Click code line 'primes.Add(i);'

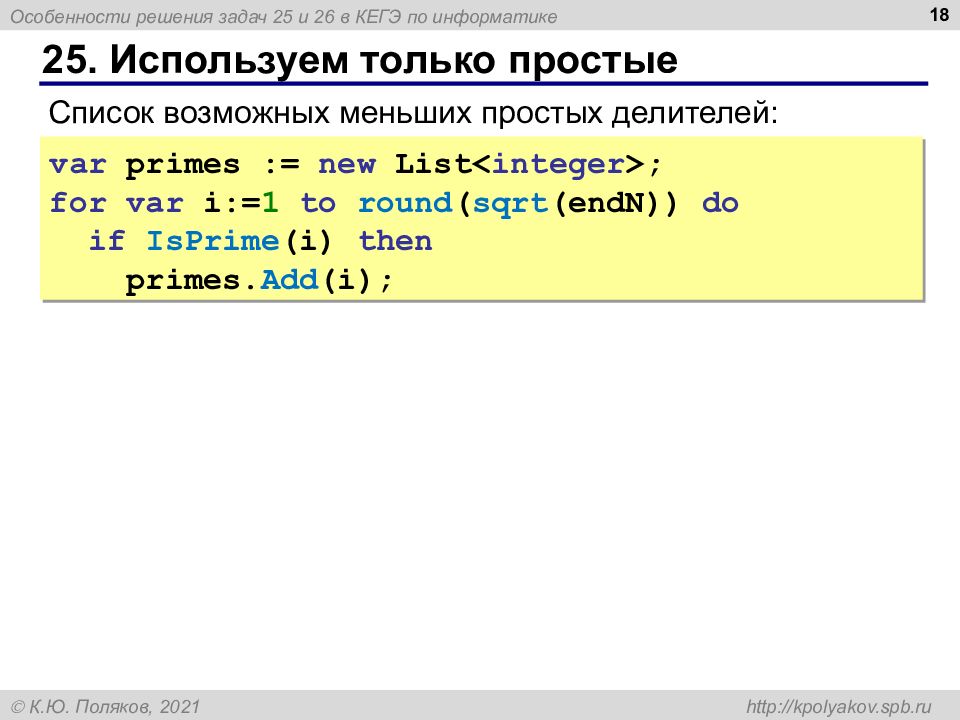pyautogui.click(x=258, y=280)
